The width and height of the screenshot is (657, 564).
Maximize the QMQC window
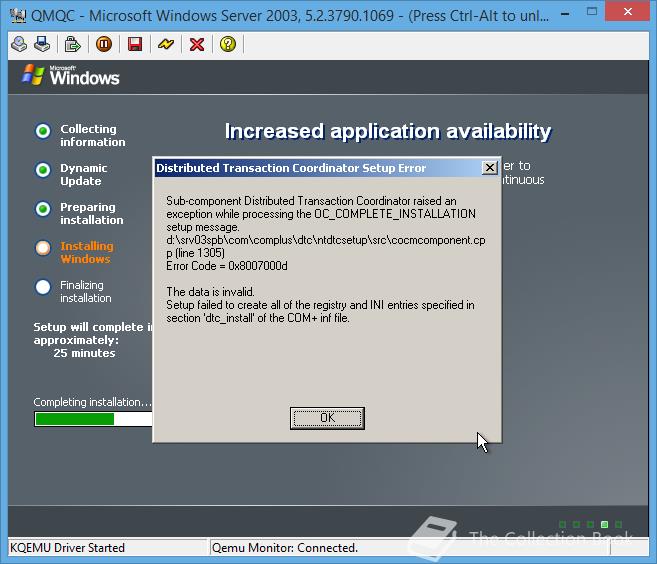click(592, 12)
